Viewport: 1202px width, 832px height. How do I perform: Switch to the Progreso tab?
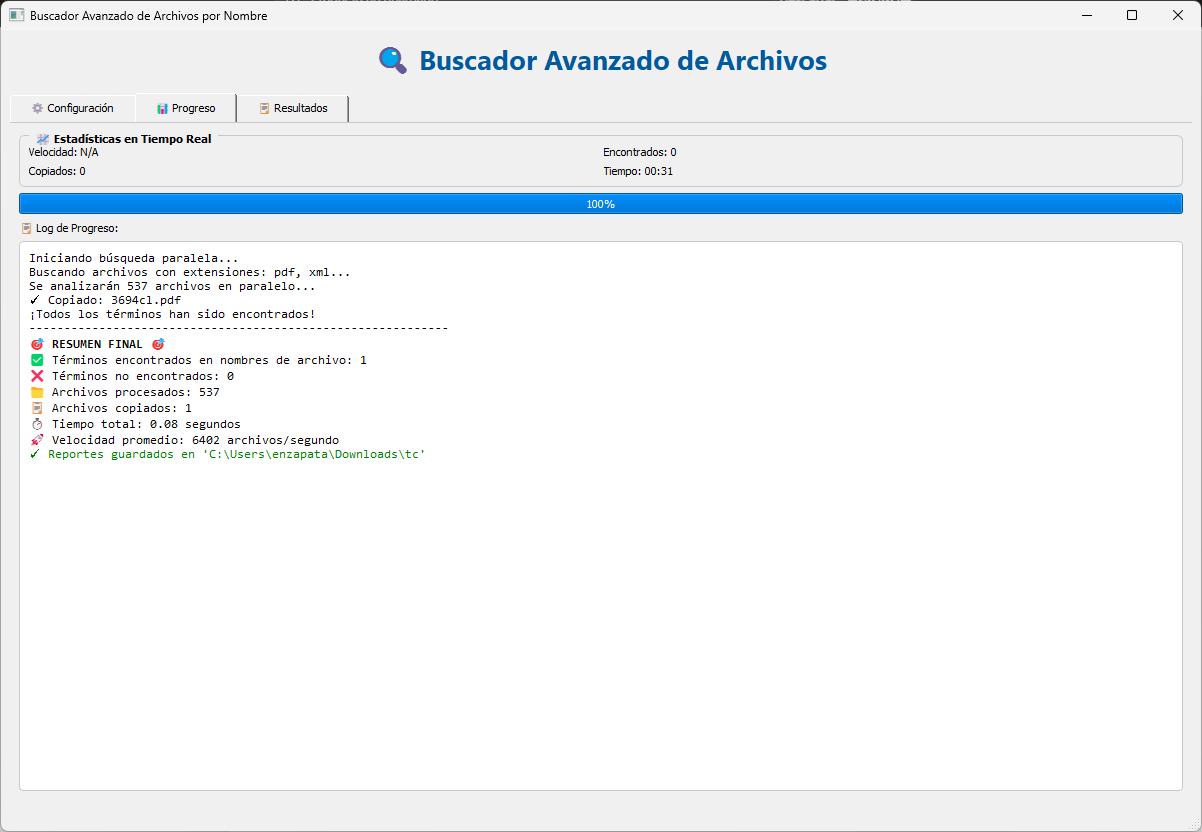coord(186,108)
